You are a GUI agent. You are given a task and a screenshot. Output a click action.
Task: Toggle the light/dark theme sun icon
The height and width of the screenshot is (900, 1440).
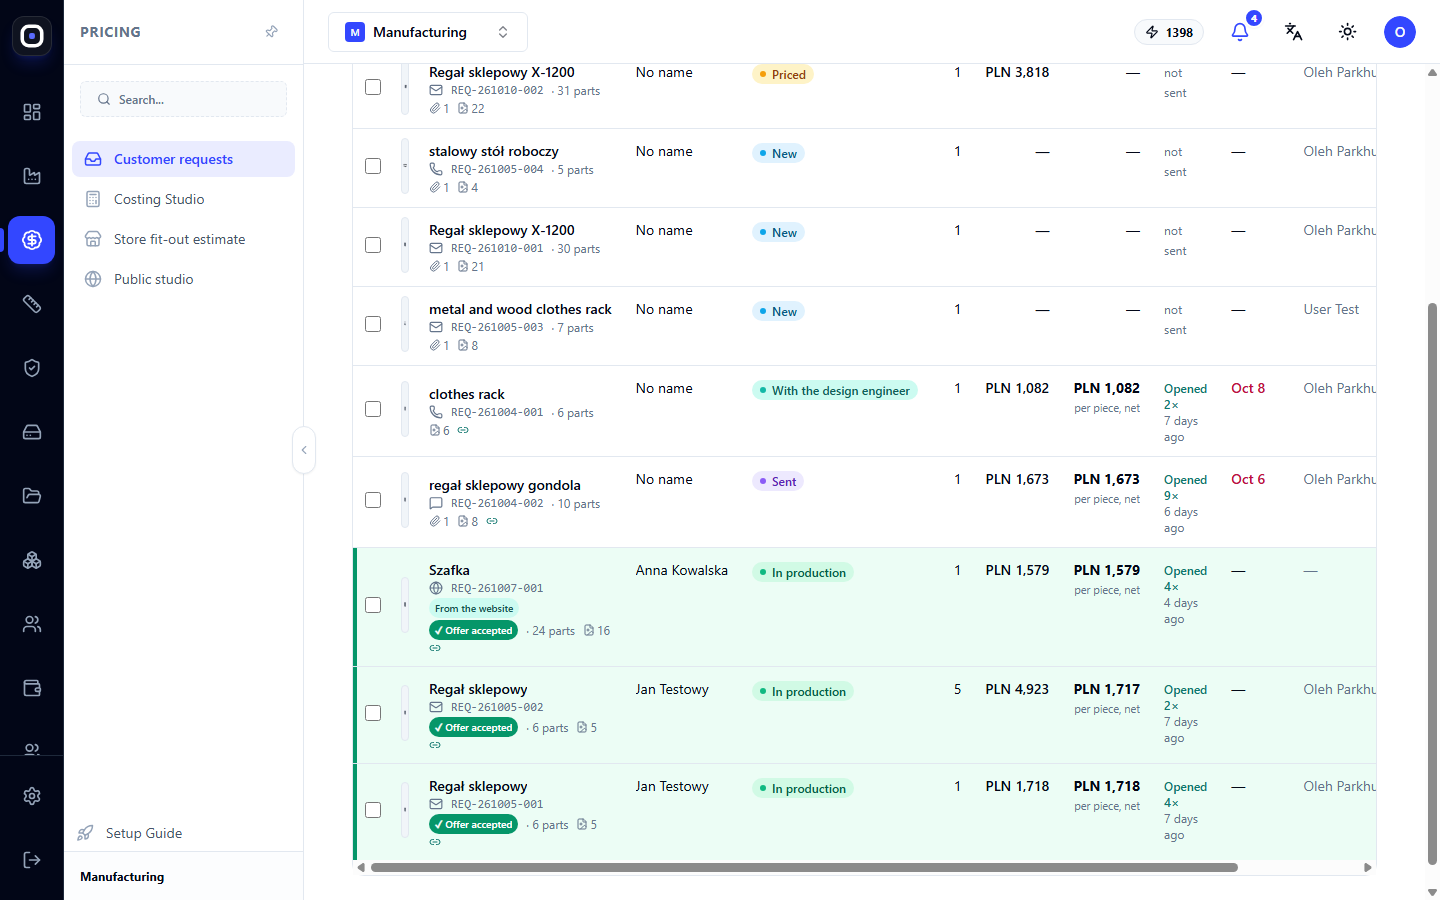pos(1348,32)
